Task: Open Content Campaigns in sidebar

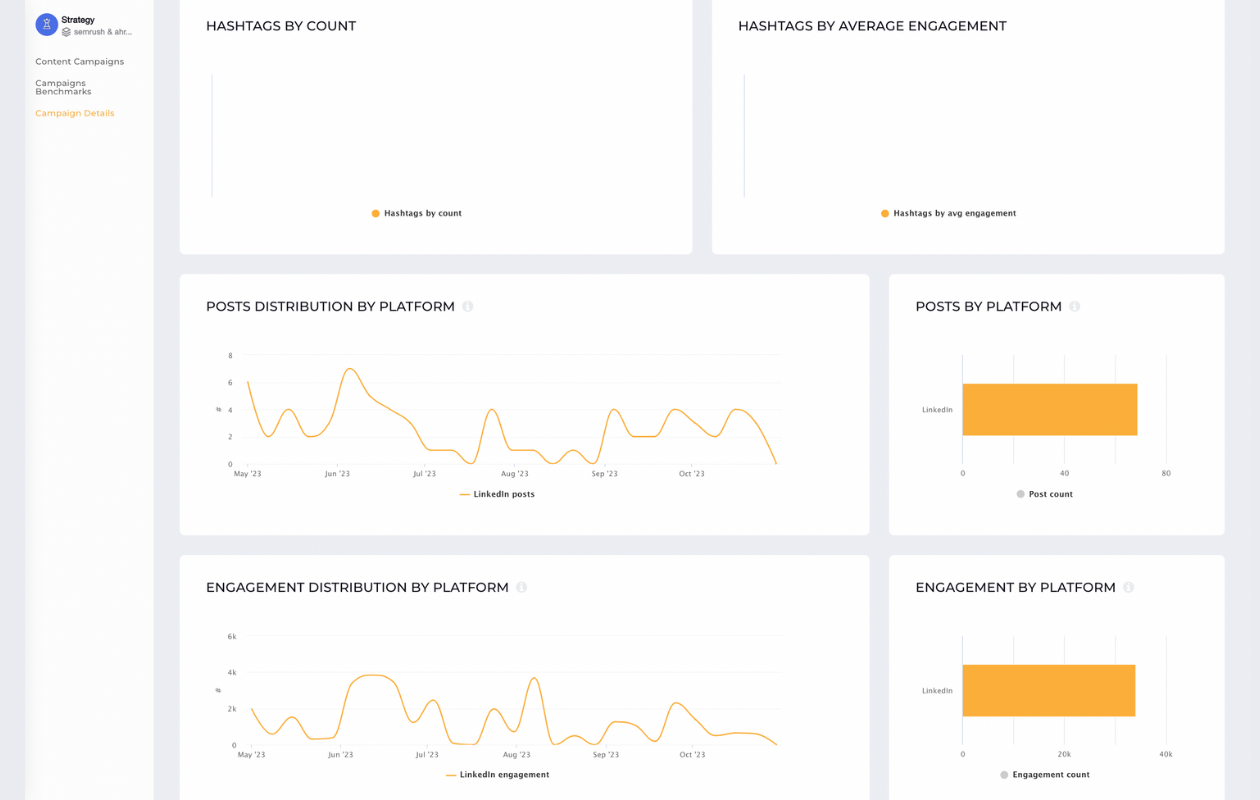Action: pos(80,62)
